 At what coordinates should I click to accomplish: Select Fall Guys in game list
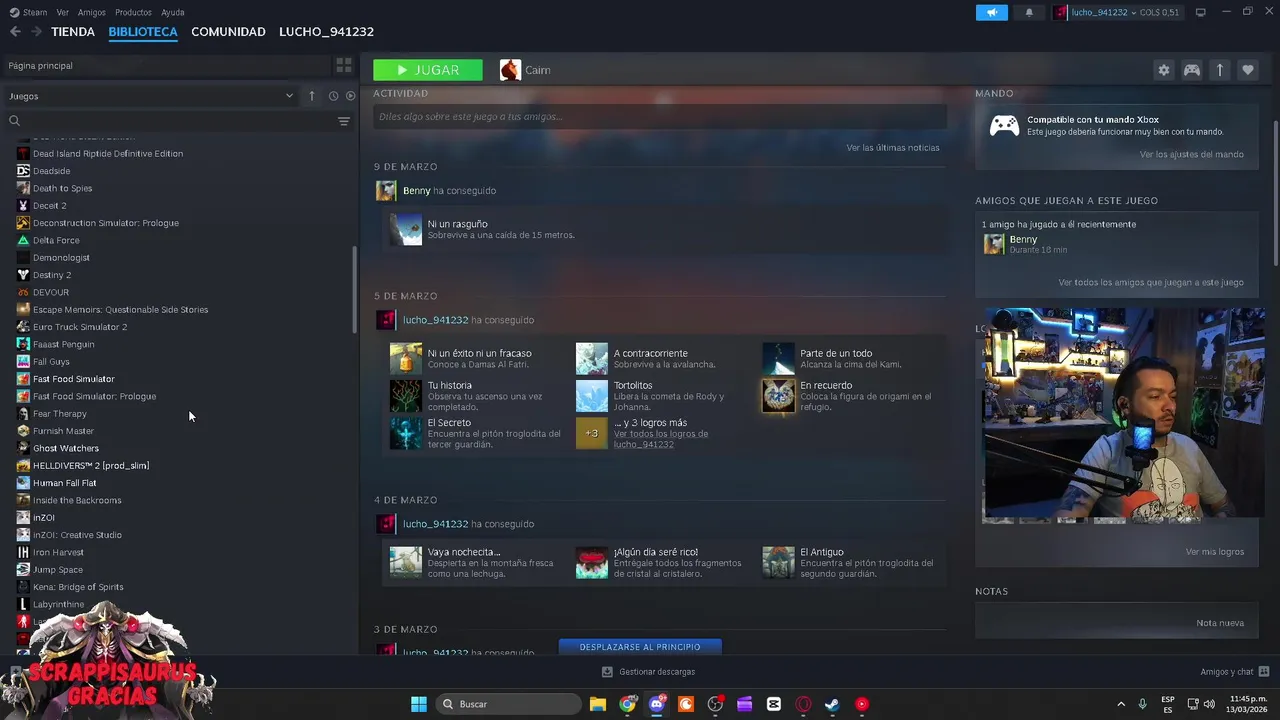[51, 362]
